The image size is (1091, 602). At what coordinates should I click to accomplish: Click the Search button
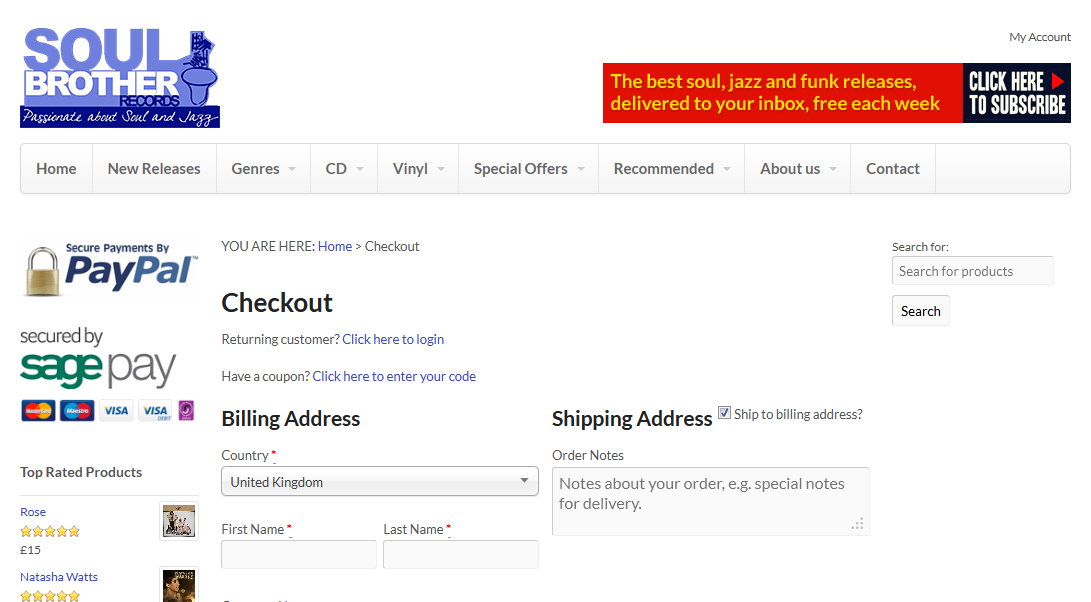920,311
